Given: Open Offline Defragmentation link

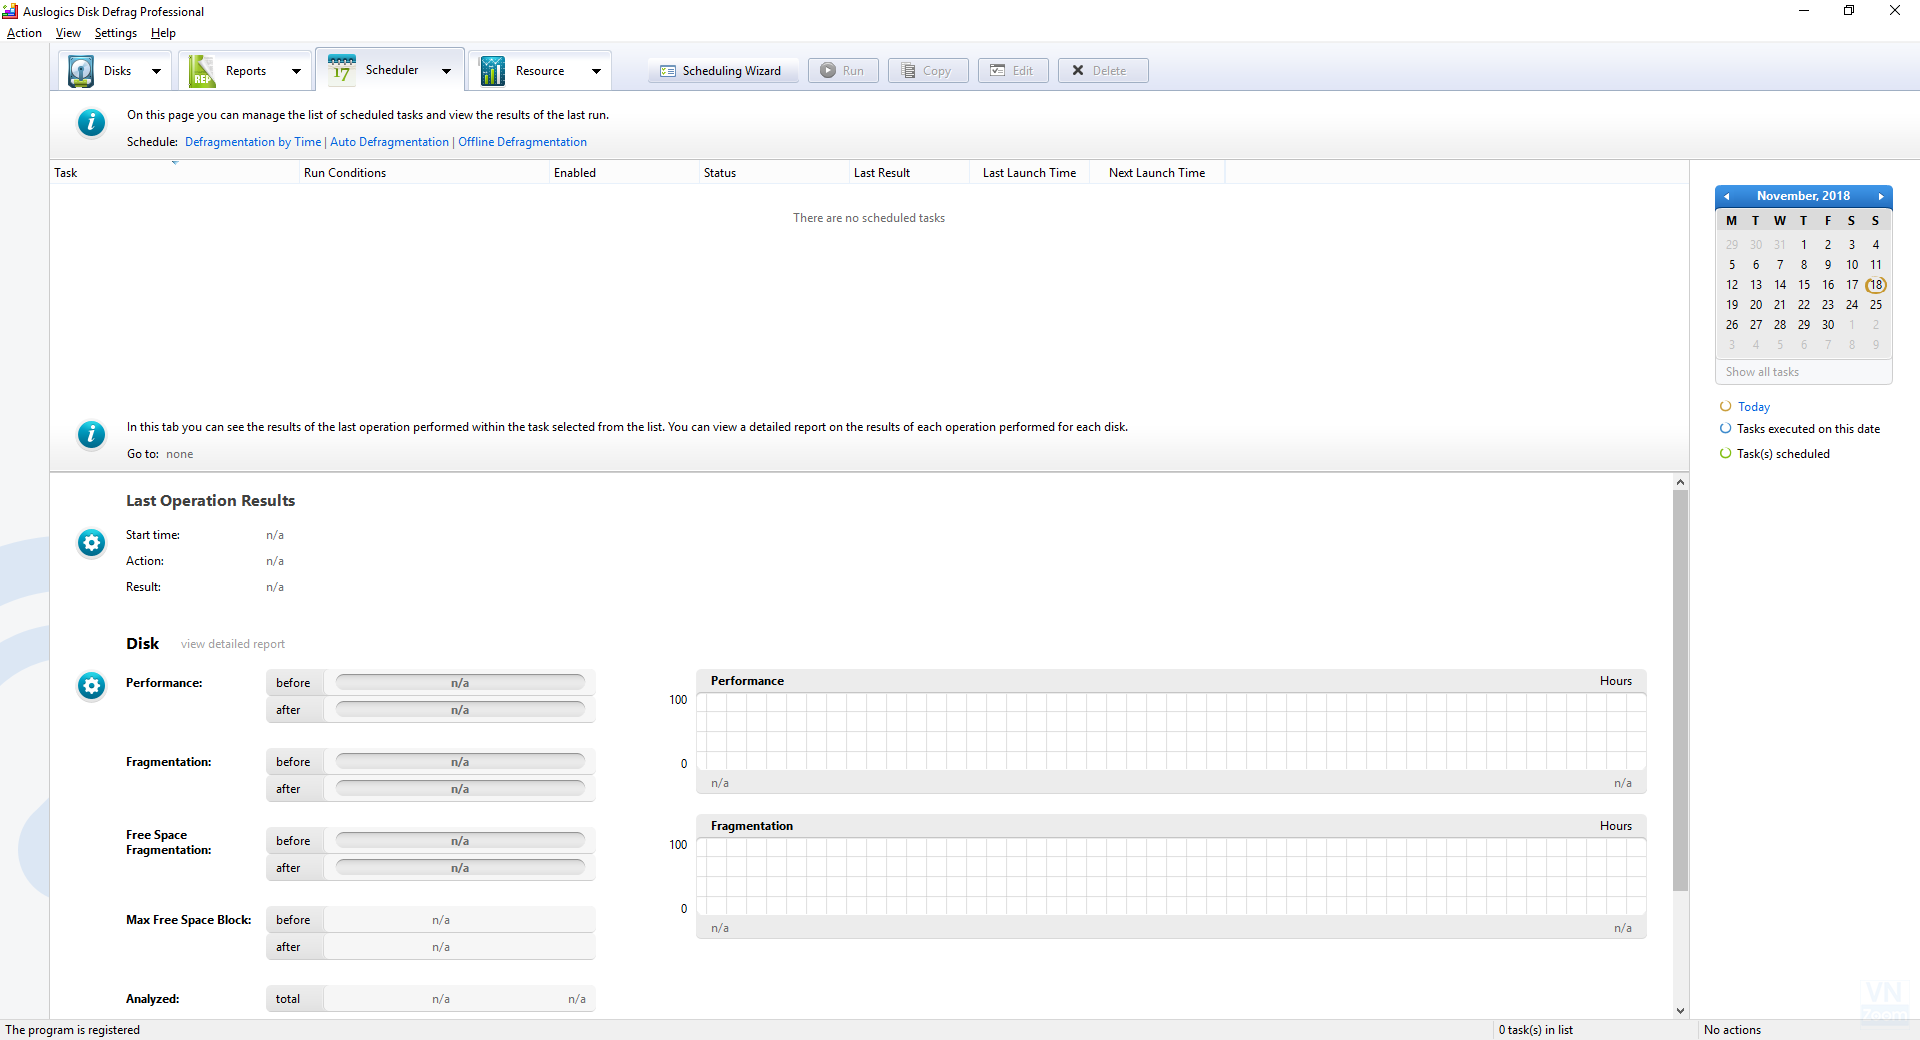Looking at the screenshot, I should (522, 142).
